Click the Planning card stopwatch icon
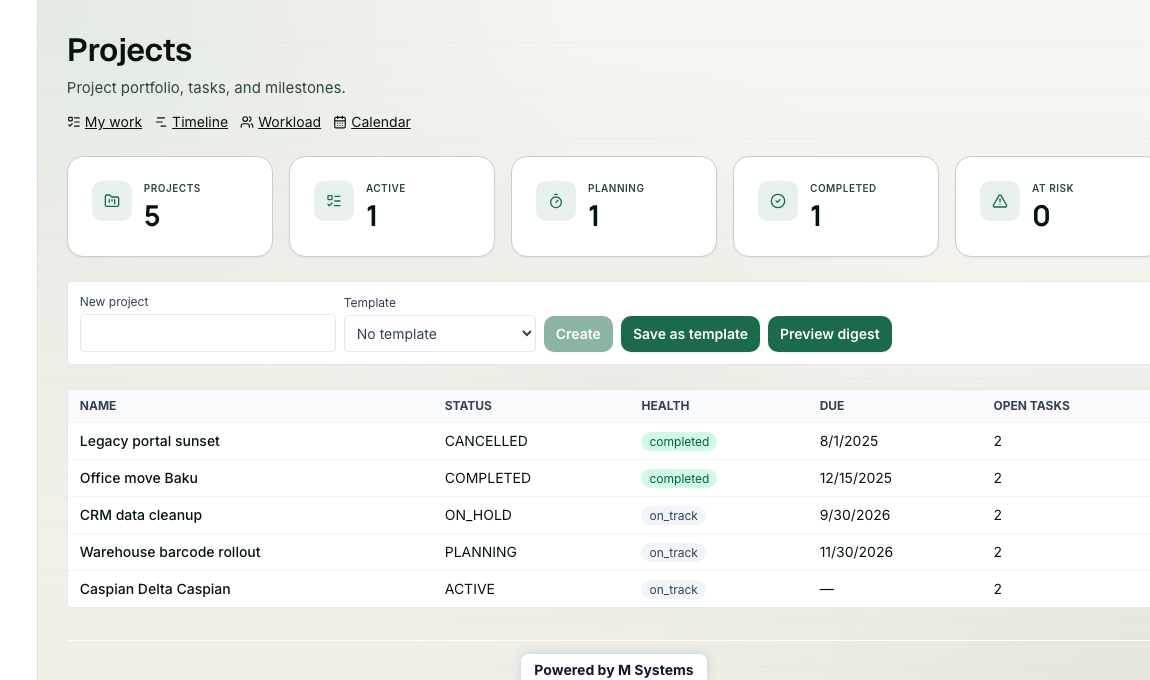Viewport: 1150px width, 680px height. pos(556,201)
